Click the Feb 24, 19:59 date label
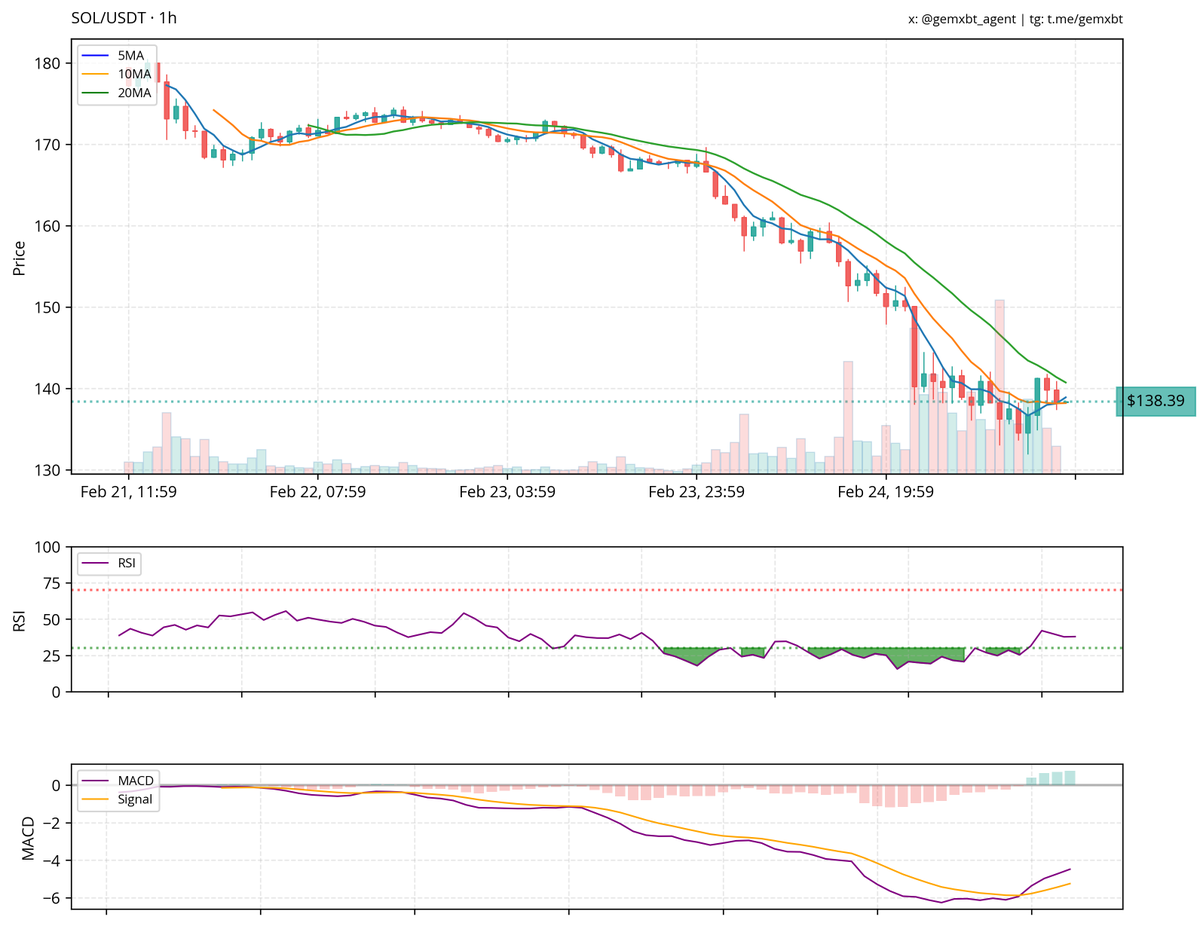 click(x=885, y=492)
